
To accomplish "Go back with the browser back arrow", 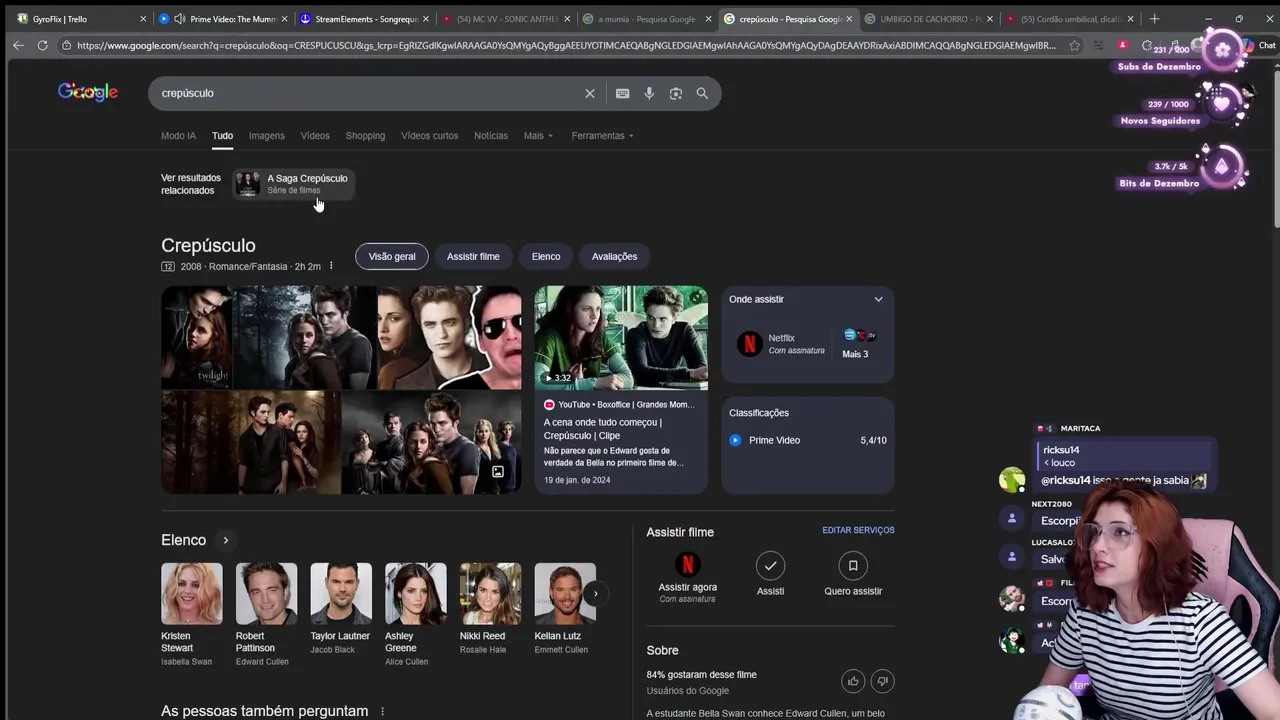I will pos(18,45).
